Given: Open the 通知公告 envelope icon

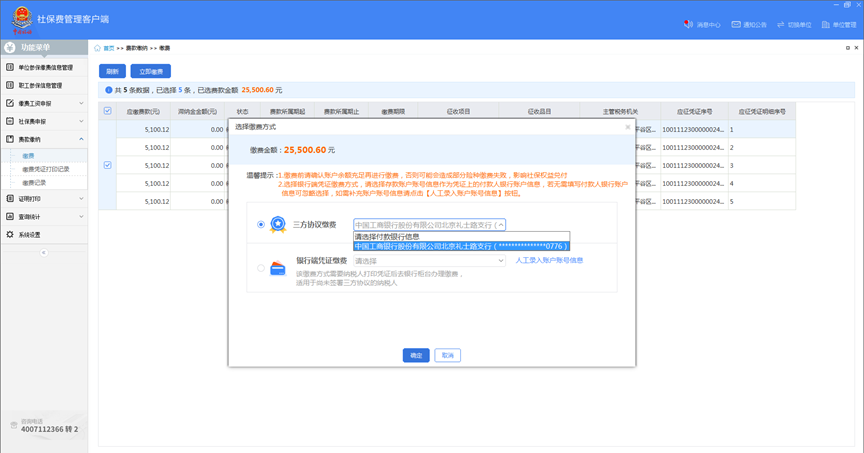Looking at the screenshot, I should (x=736, y=24).
